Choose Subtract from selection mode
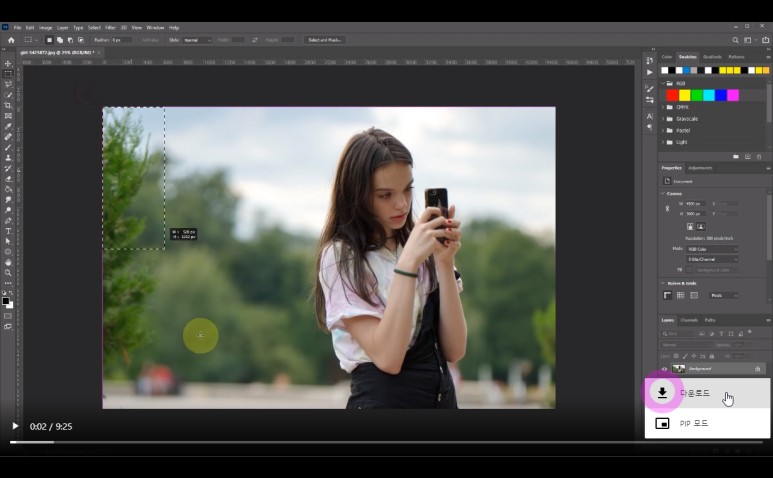The width and height of the screenshot is (773, 478). click(70, 40)
